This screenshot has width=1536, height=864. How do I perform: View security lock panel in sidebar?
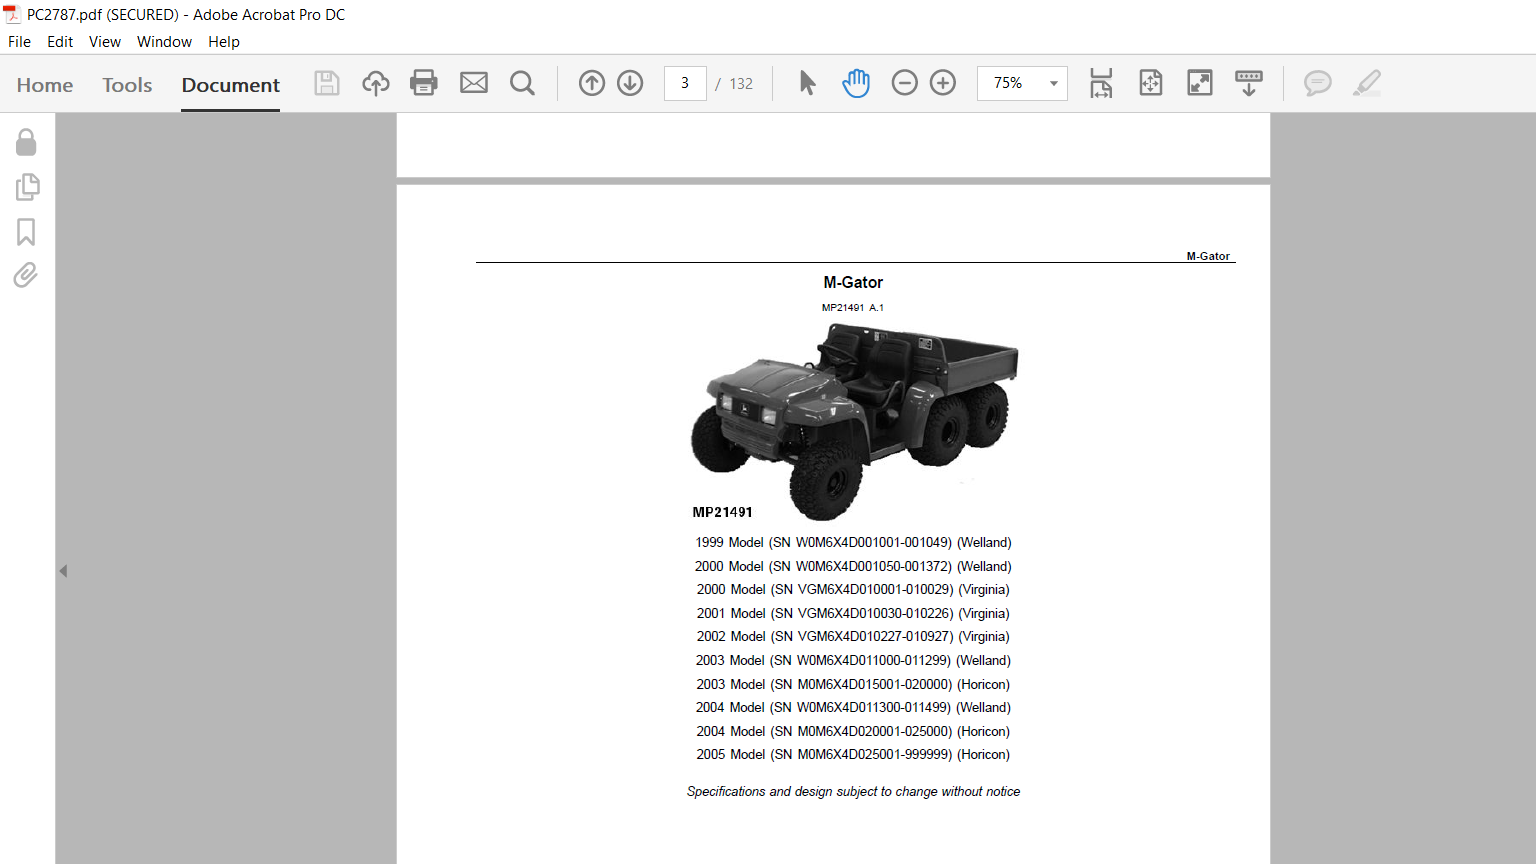(x=26, y=142)
